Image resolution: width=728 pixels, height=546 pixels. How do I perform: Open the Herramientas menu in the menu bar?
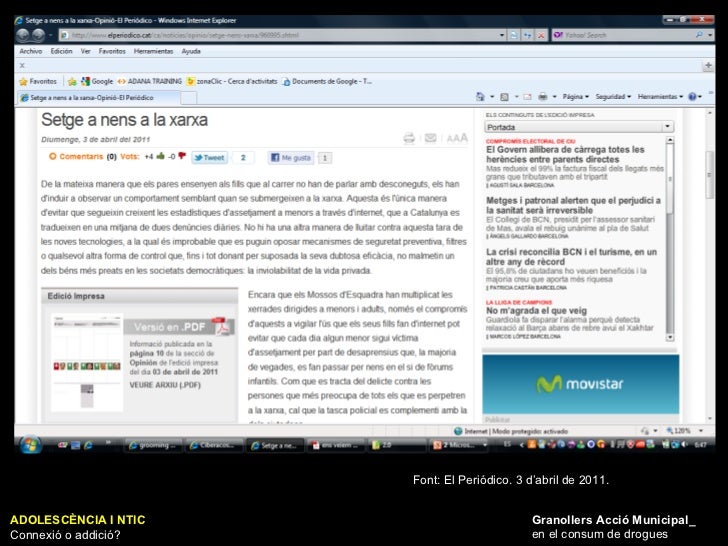(153, 51)
